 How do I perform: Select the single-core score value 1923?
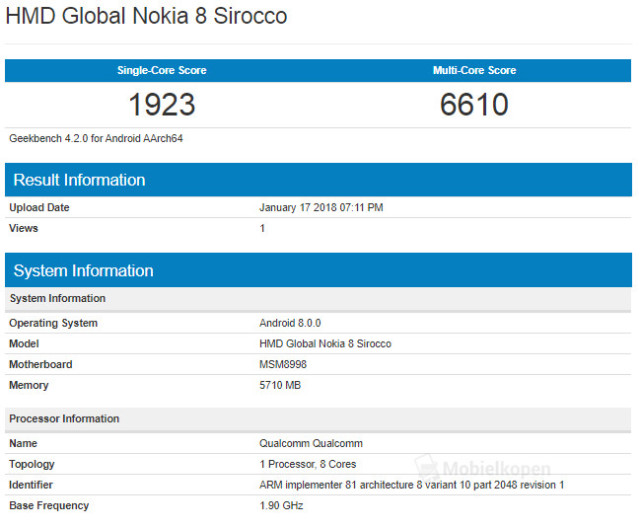(x=161, y=104)
